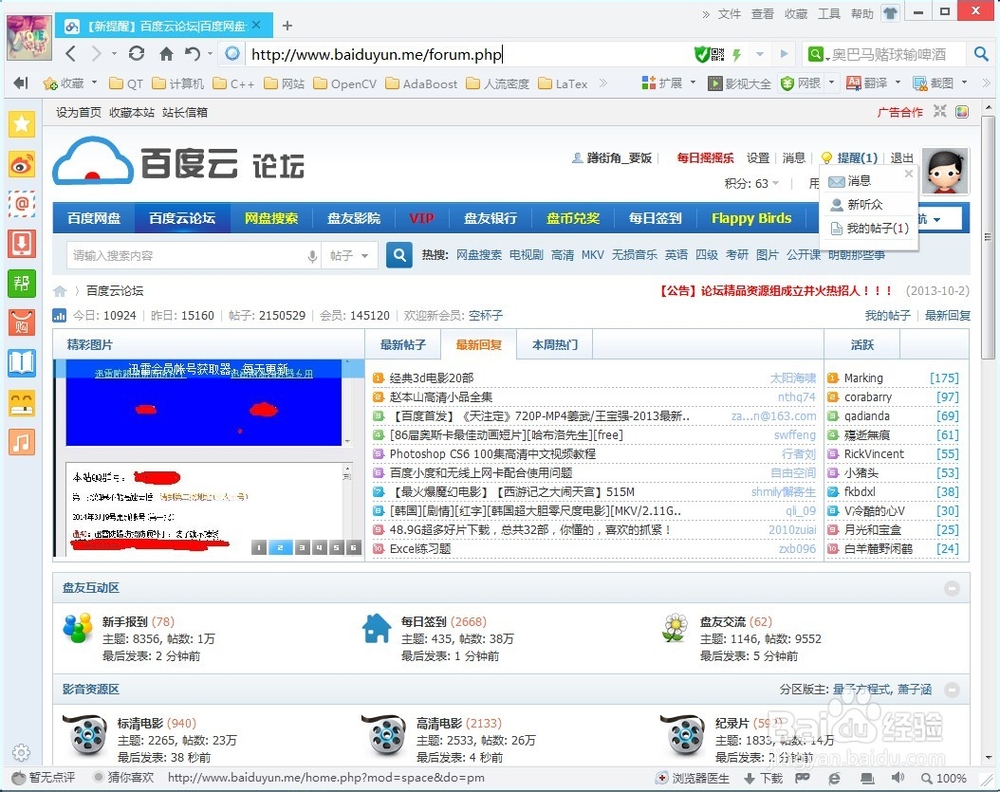Open the shopping 购 icon in sidebar
Screen dimensions: 1000x792
[x=22, y=323]
